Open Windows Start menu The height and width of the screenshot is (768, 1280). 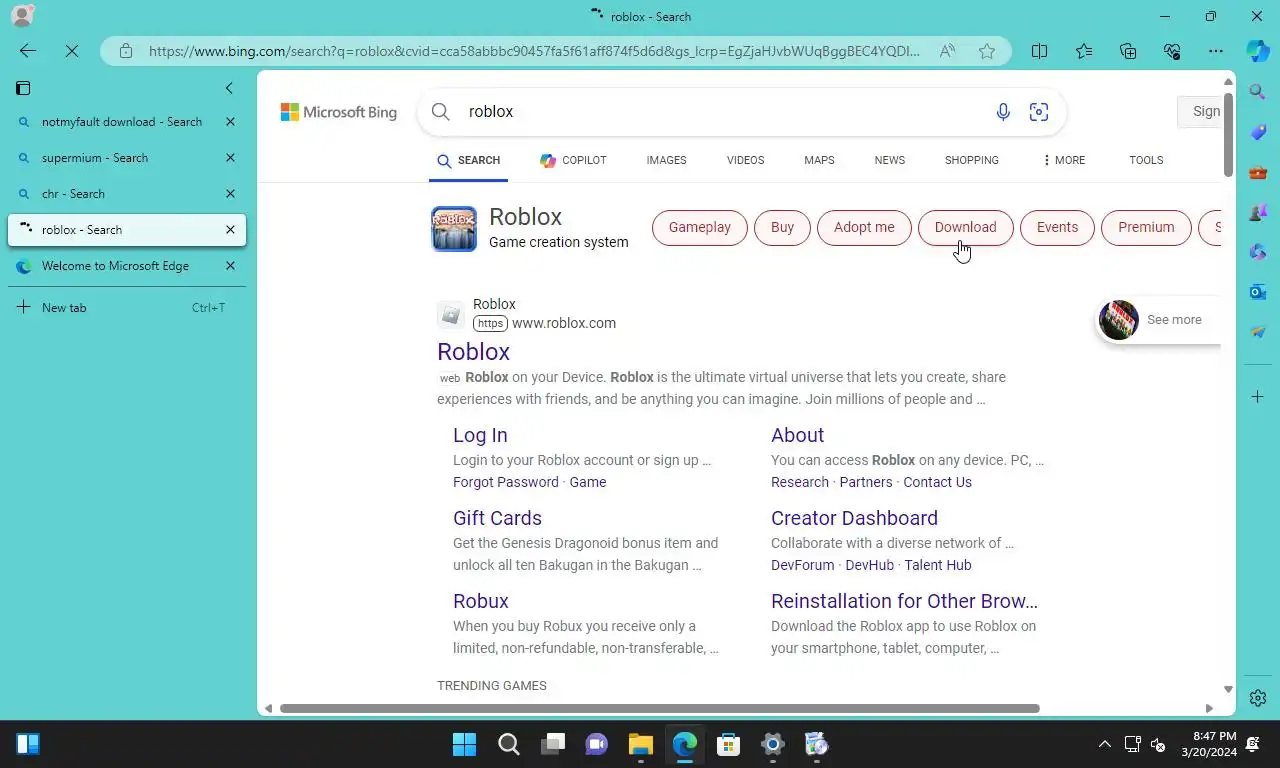(464, 744)
